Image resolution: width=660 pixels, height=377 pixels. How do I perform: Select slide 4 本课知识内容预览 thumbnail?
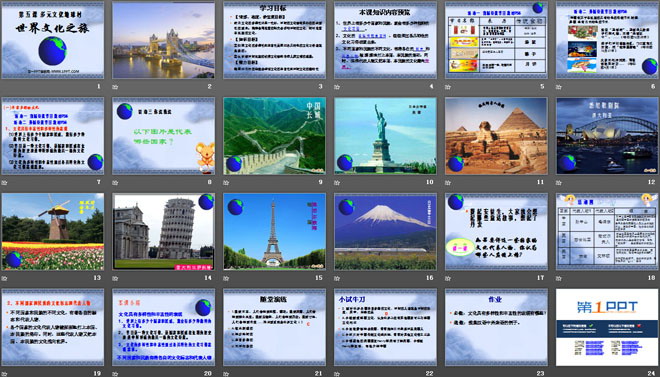(386, 40)
